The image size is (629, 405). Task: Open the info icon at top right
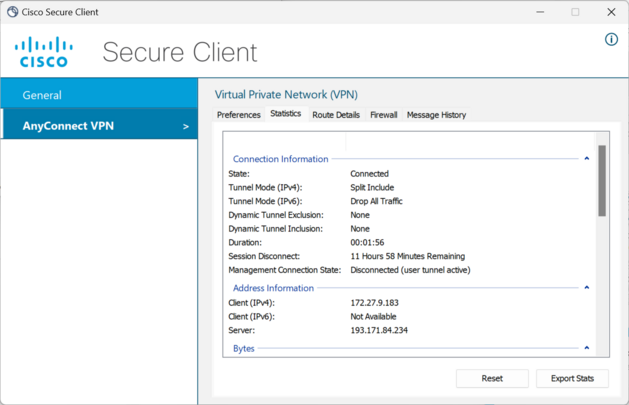[611, 39]
